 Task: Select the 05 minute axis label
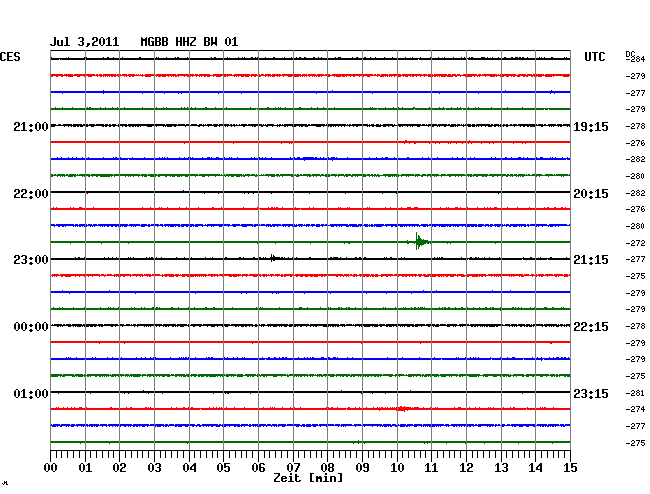tap(223, 467)
